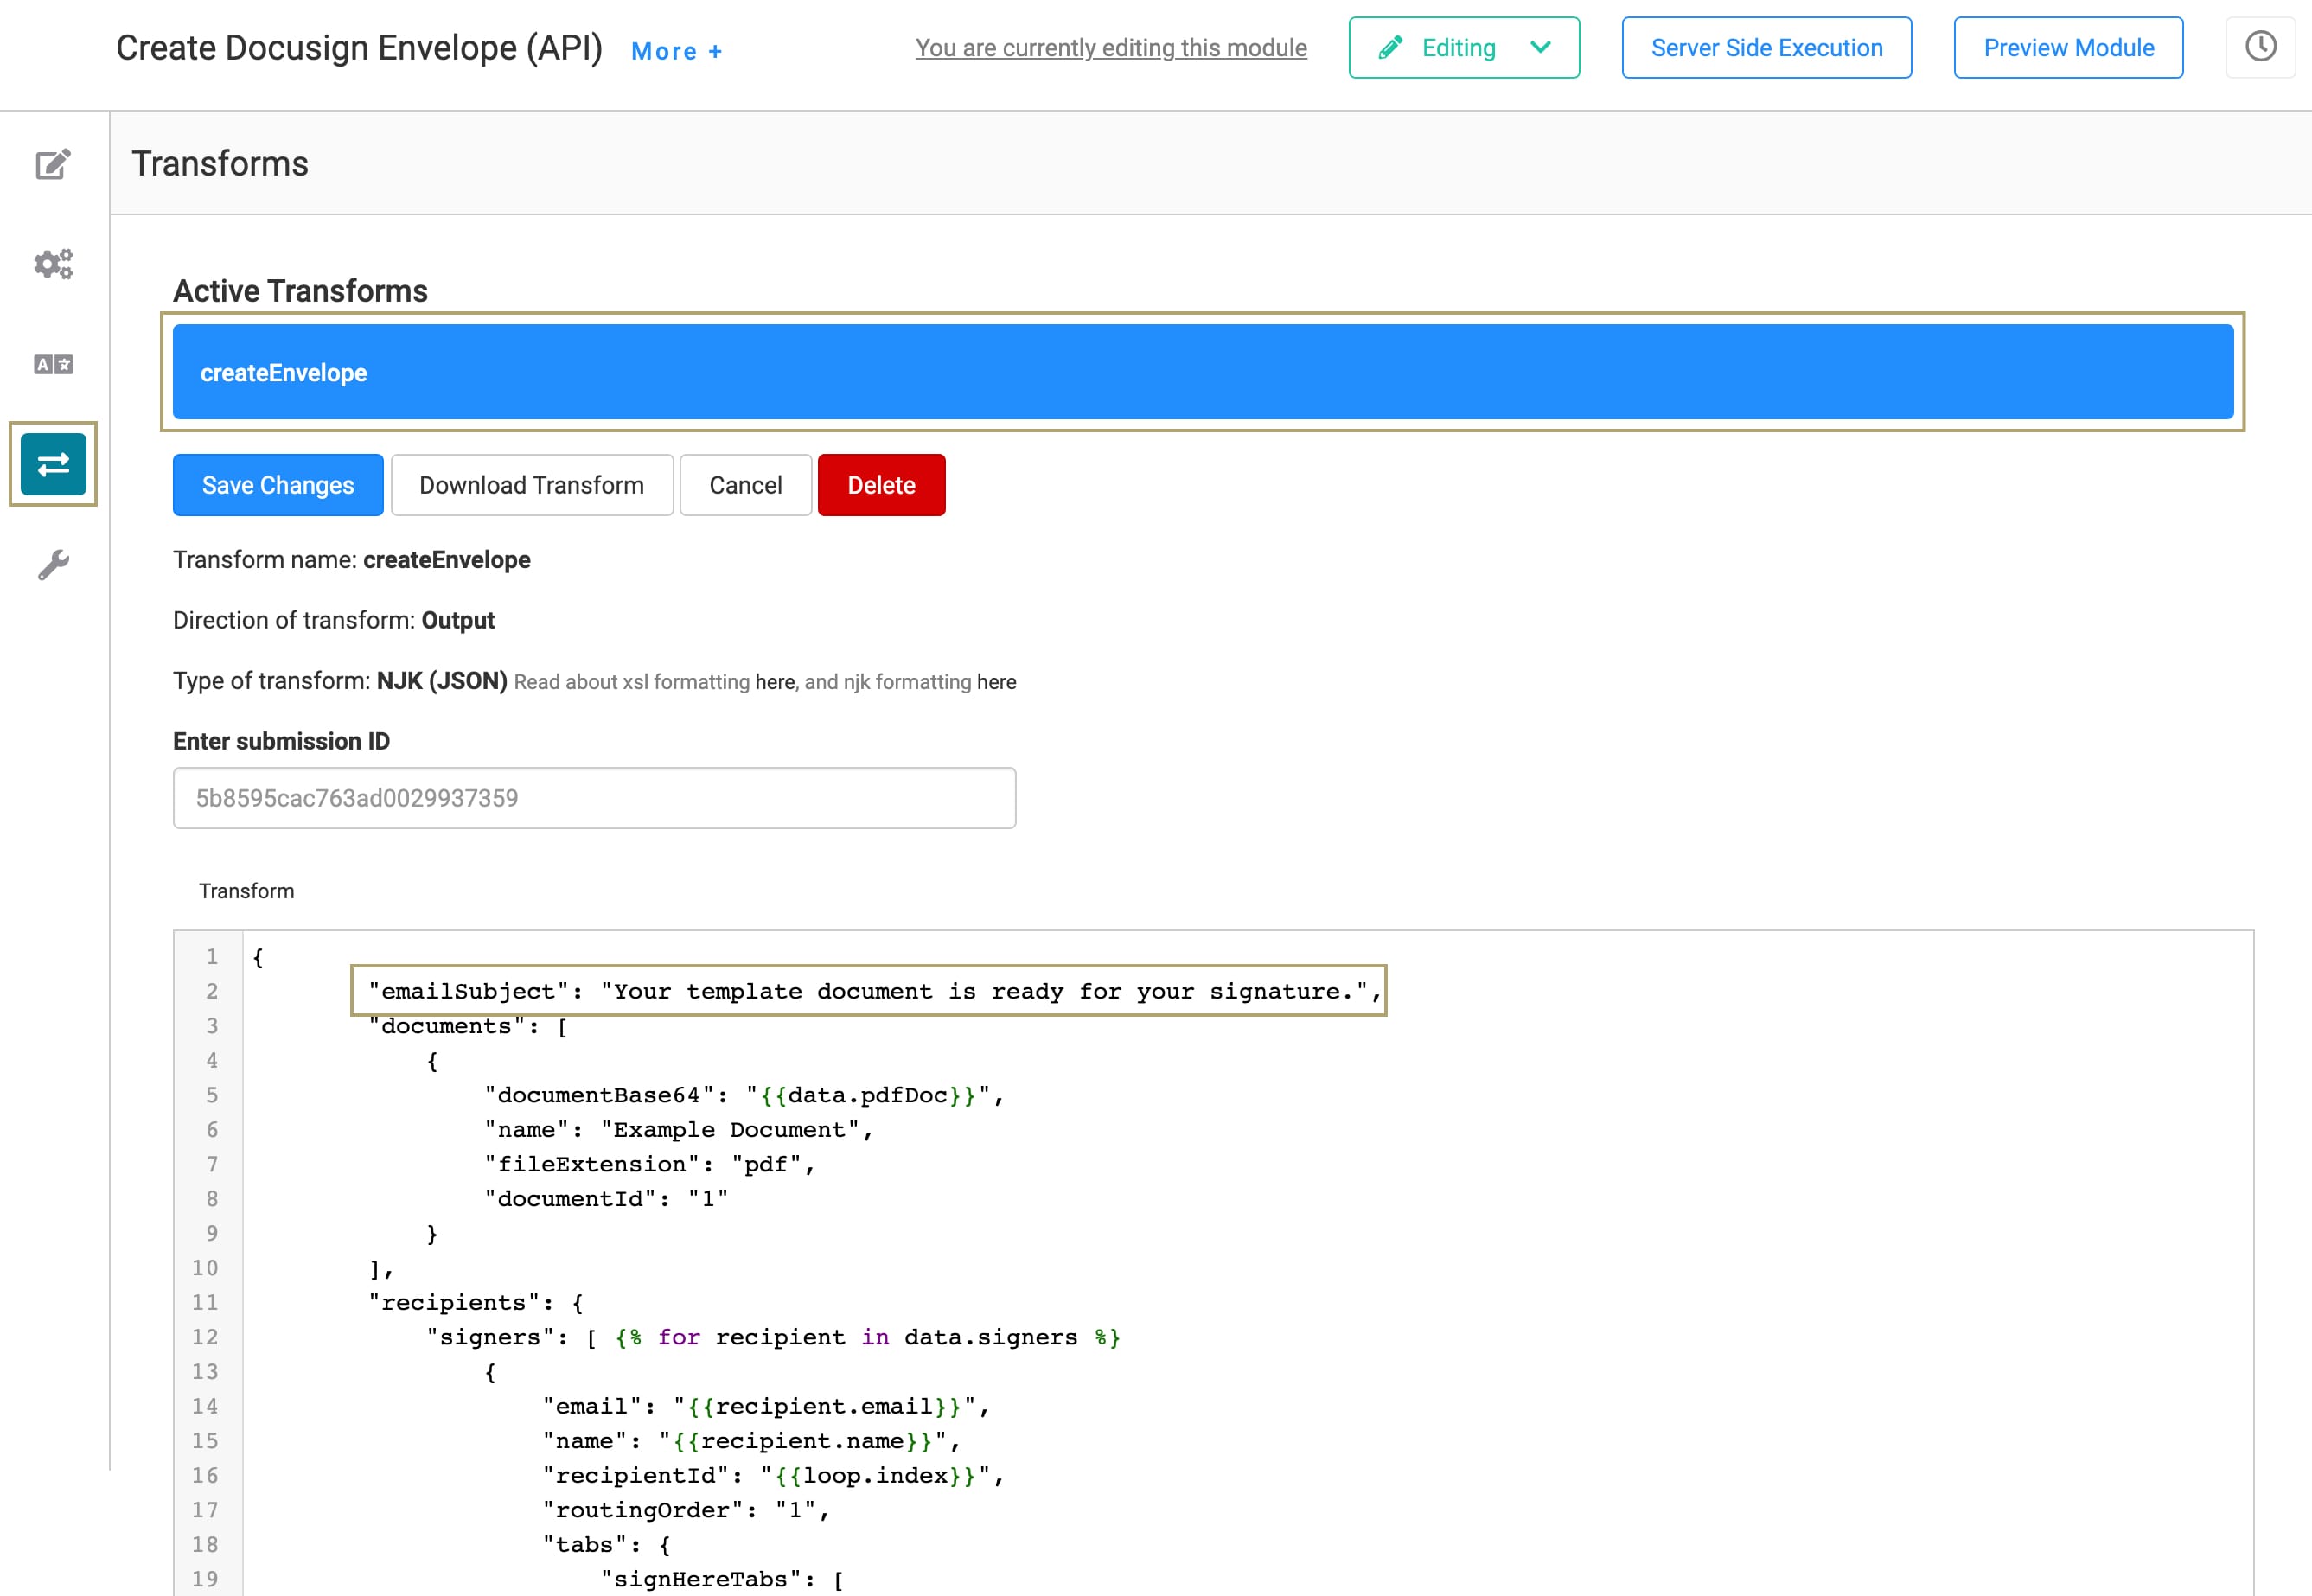The height and width of the screenshot is (1596, 2312).
Task: Select the createEnvelope active transform bar
Action: pyautogui.click(x=1203, y=372)
